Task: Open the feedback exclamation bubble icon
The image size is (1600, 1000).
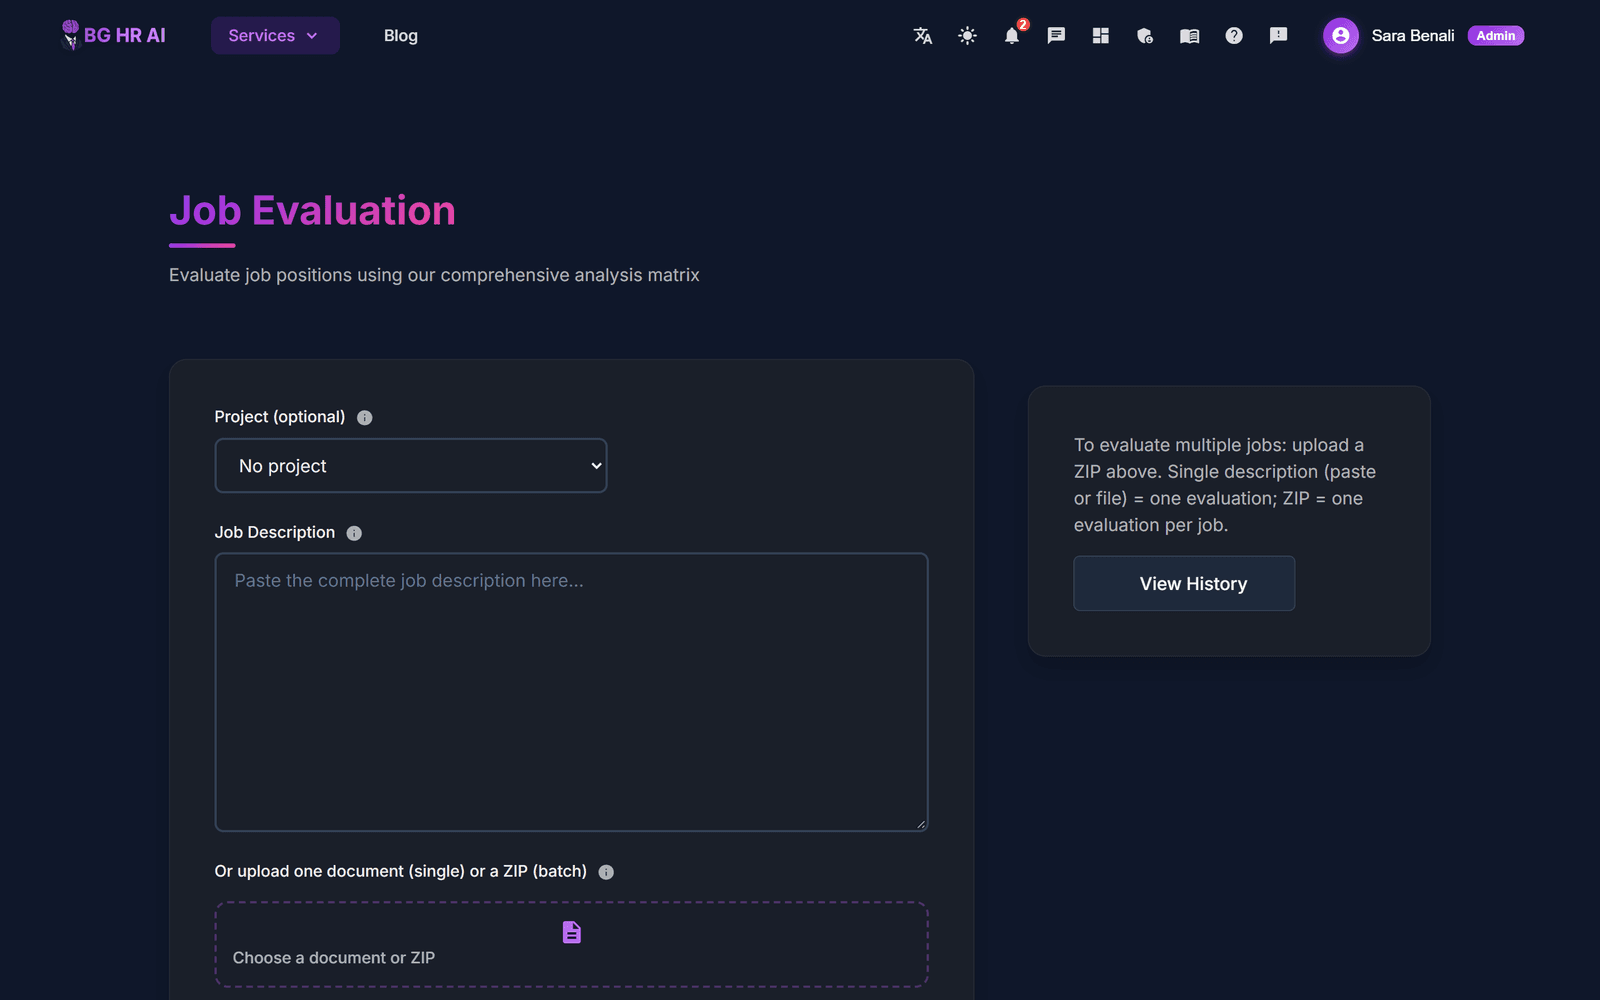Action: (1278, 36)
